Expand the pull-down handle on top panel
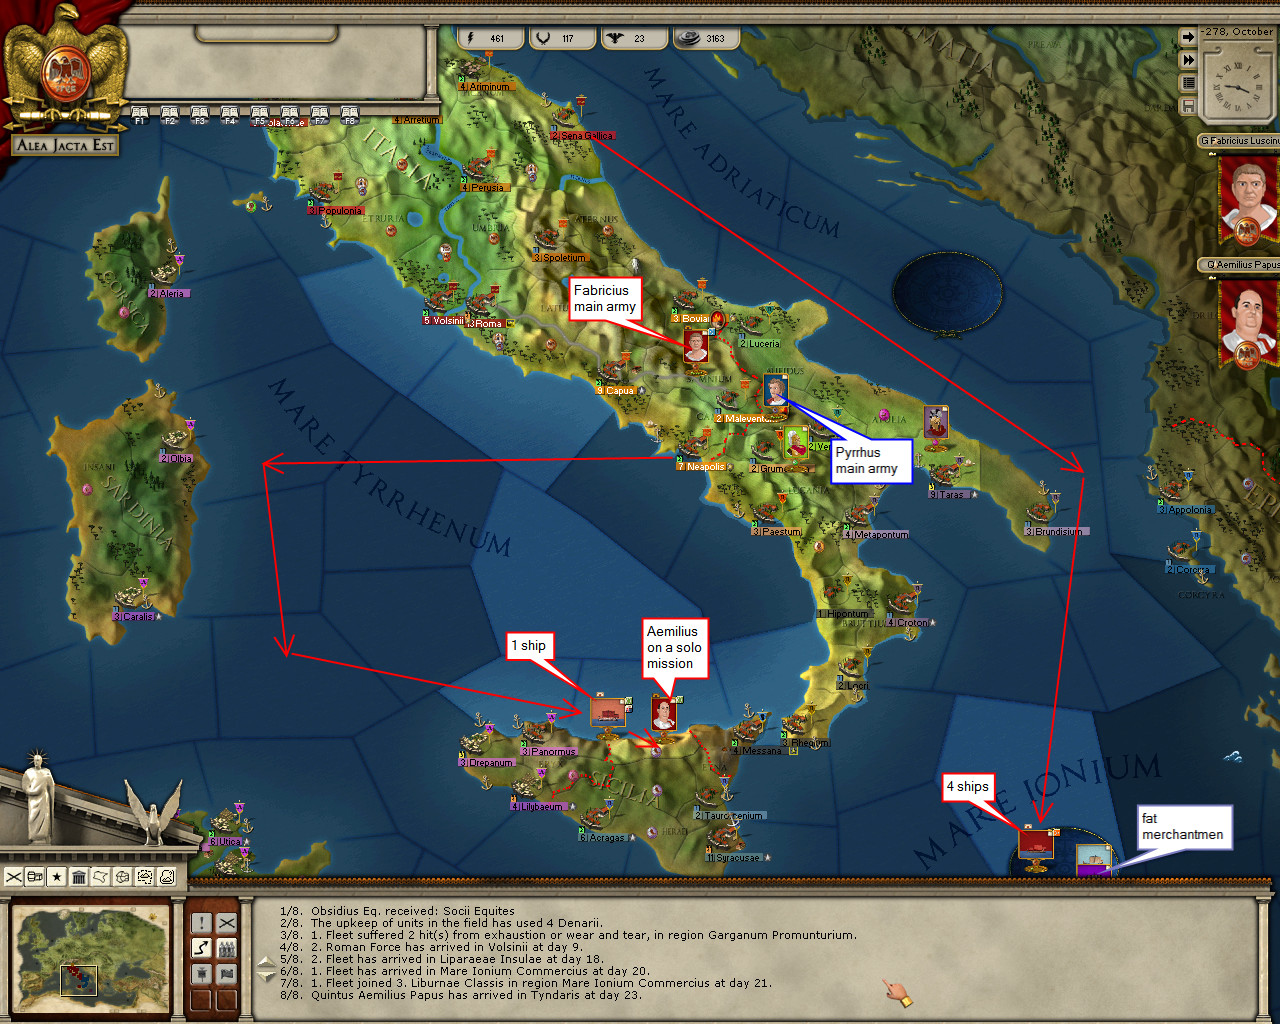 click(267, 35)
